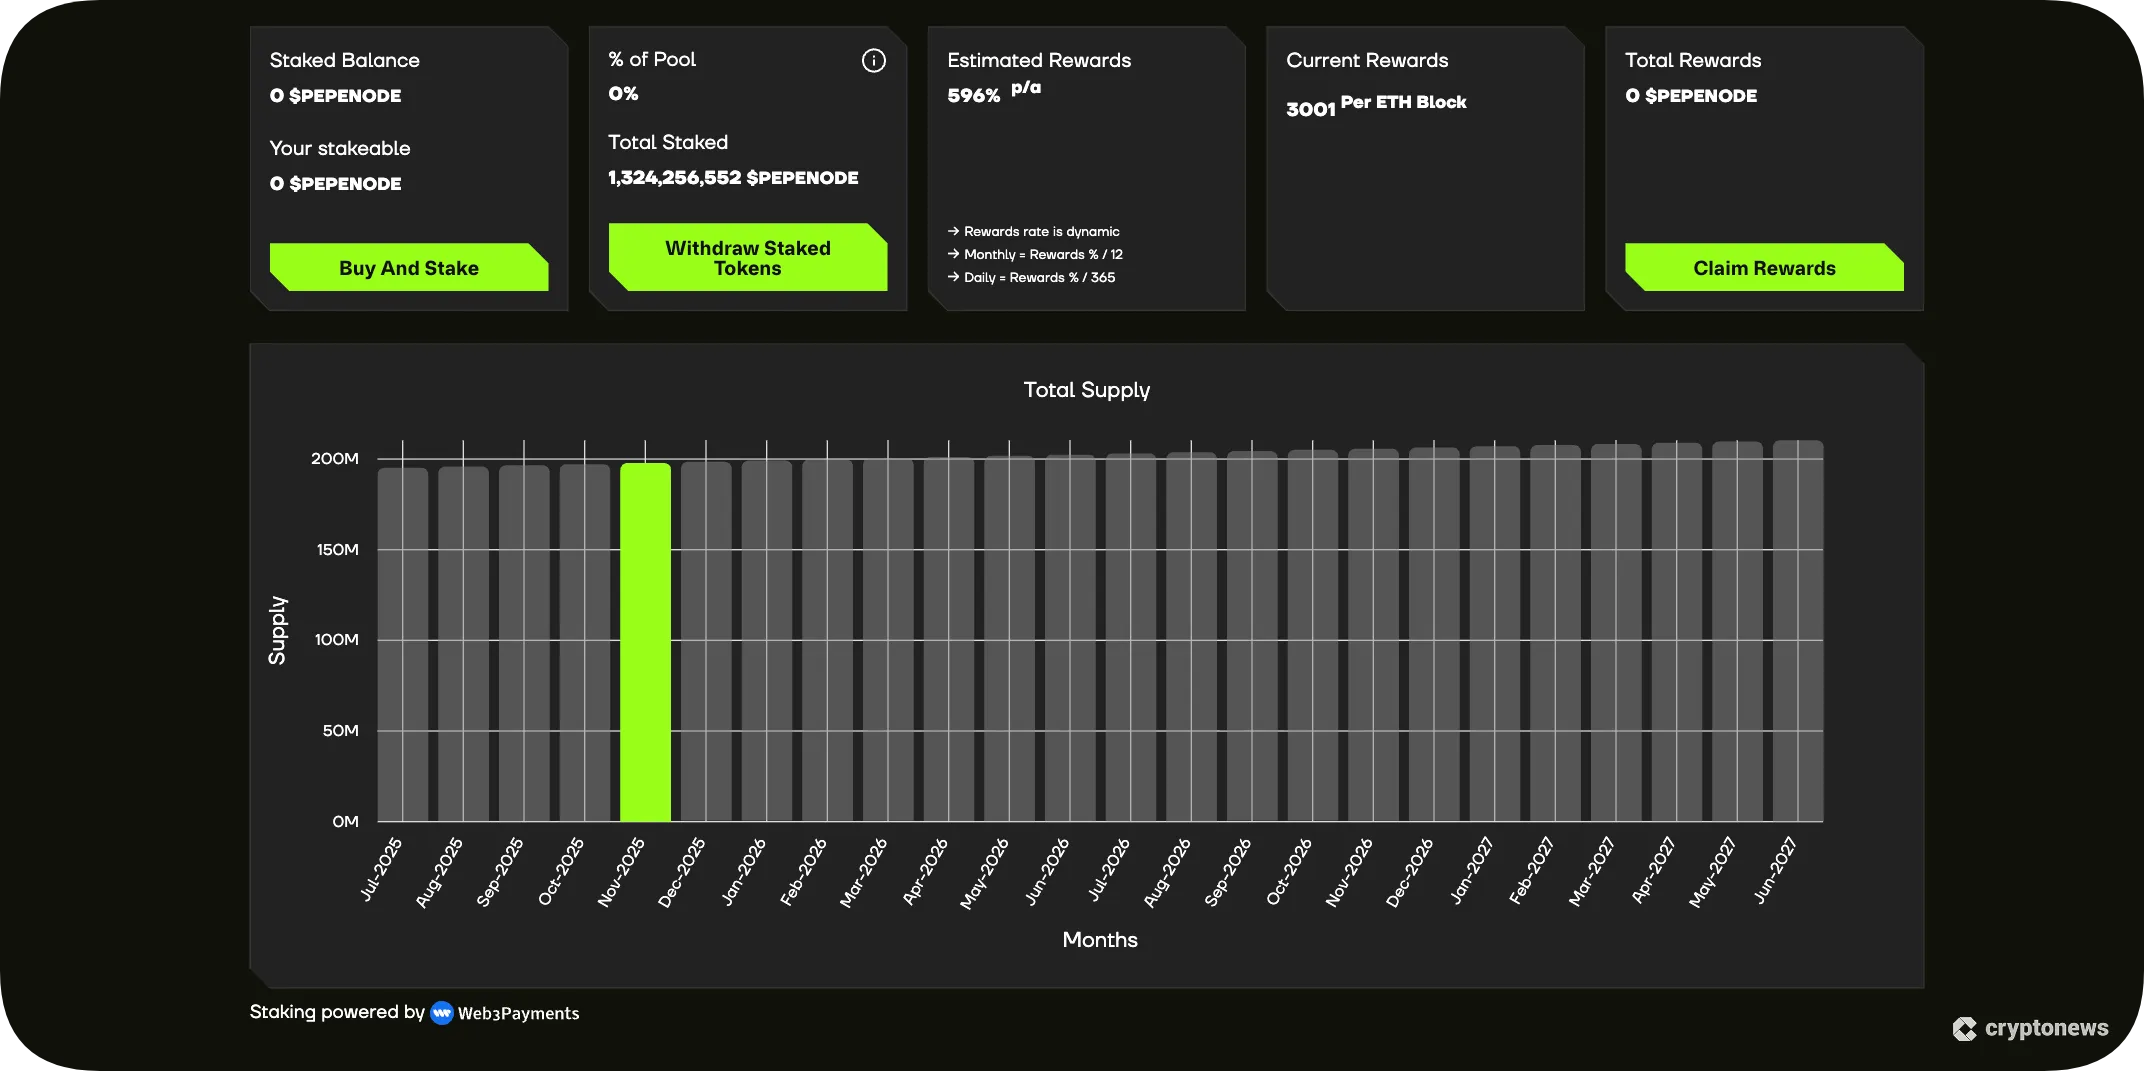Select the Jun-2027 supply bar
The height and width of the screenshot is (1071, 2144).
pyautogui.click(x=1797, y=632)
